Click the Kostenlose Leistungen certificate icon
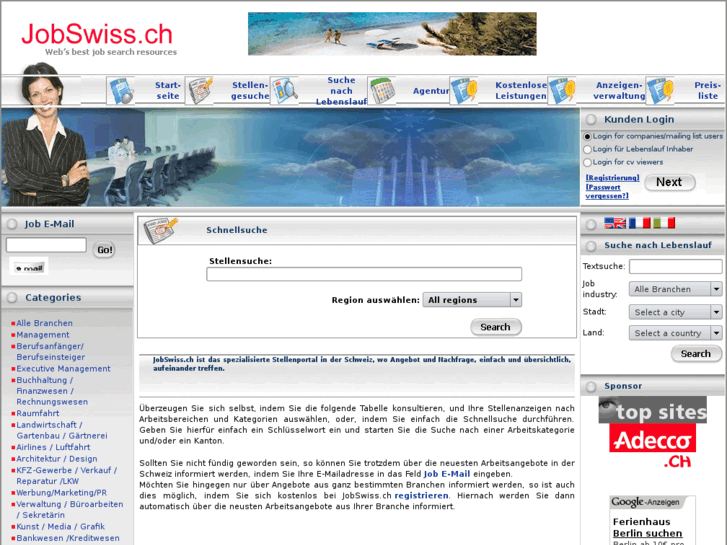Screen dimensions: 727x545 464,90
